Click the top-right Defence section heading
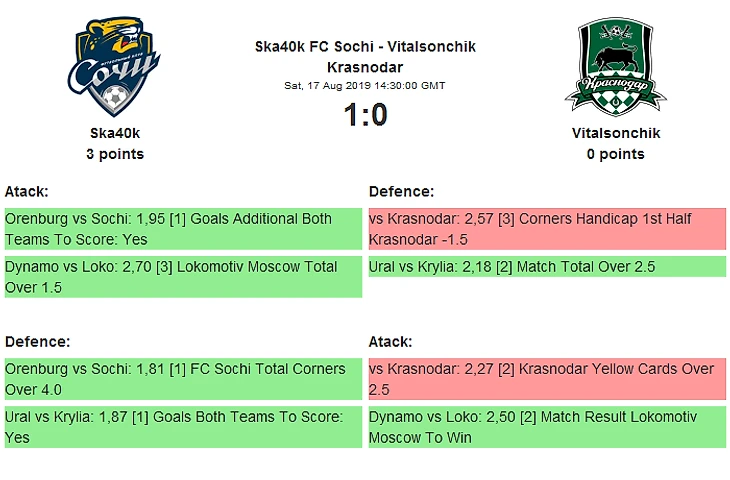 [401, 191]
